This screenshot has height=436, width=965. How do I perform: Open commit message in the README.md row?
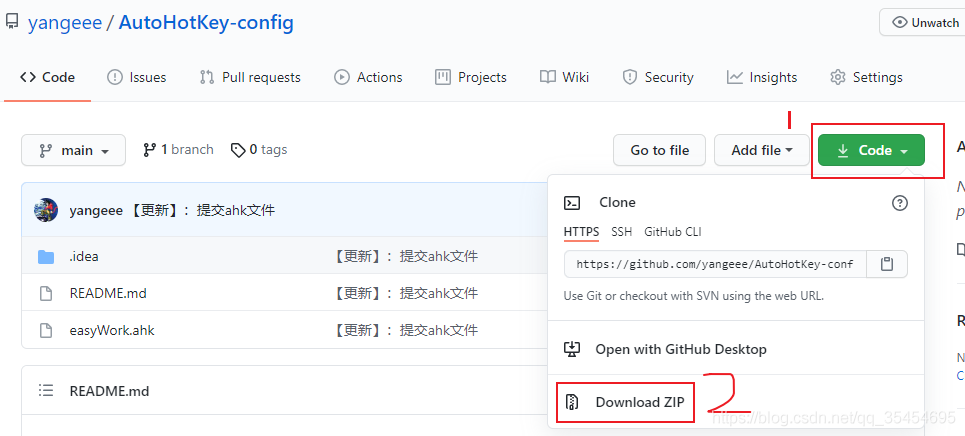(404, 293)
